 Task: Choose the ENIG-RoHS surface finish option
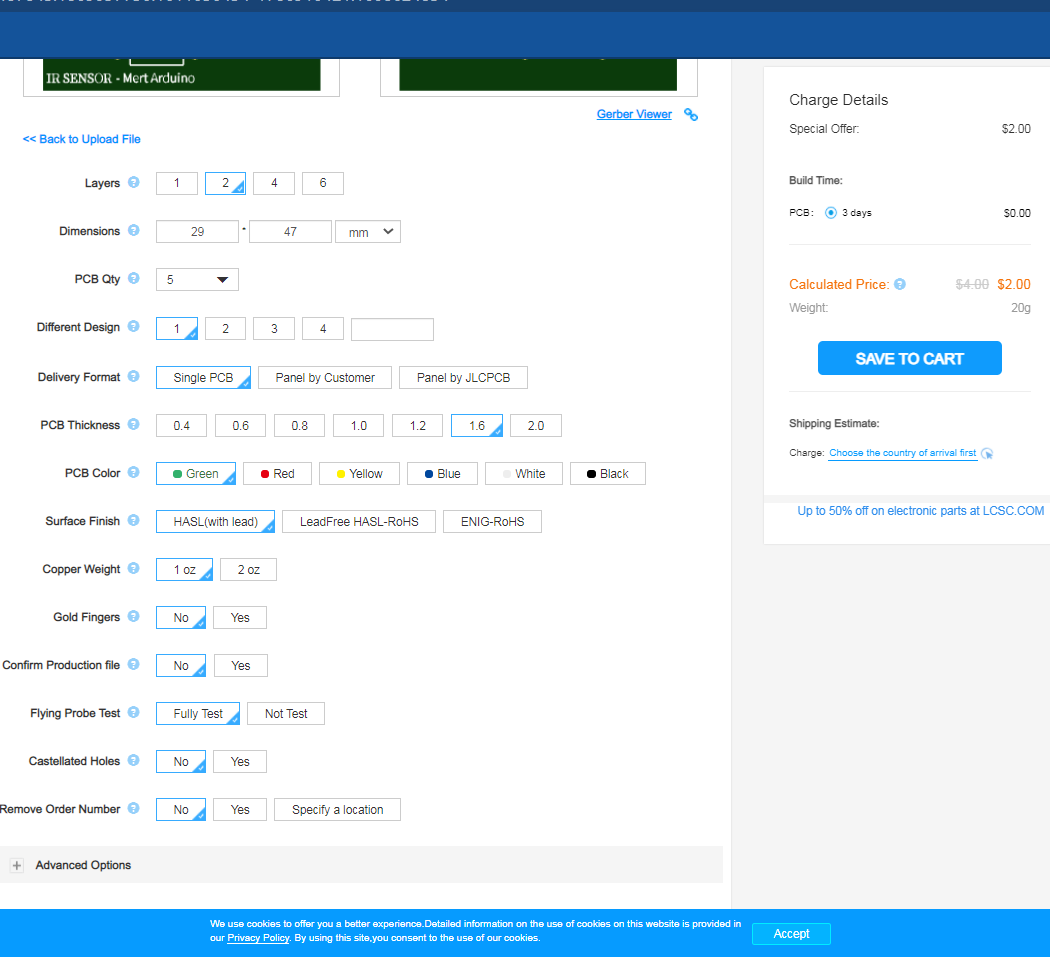coord(492,522)
